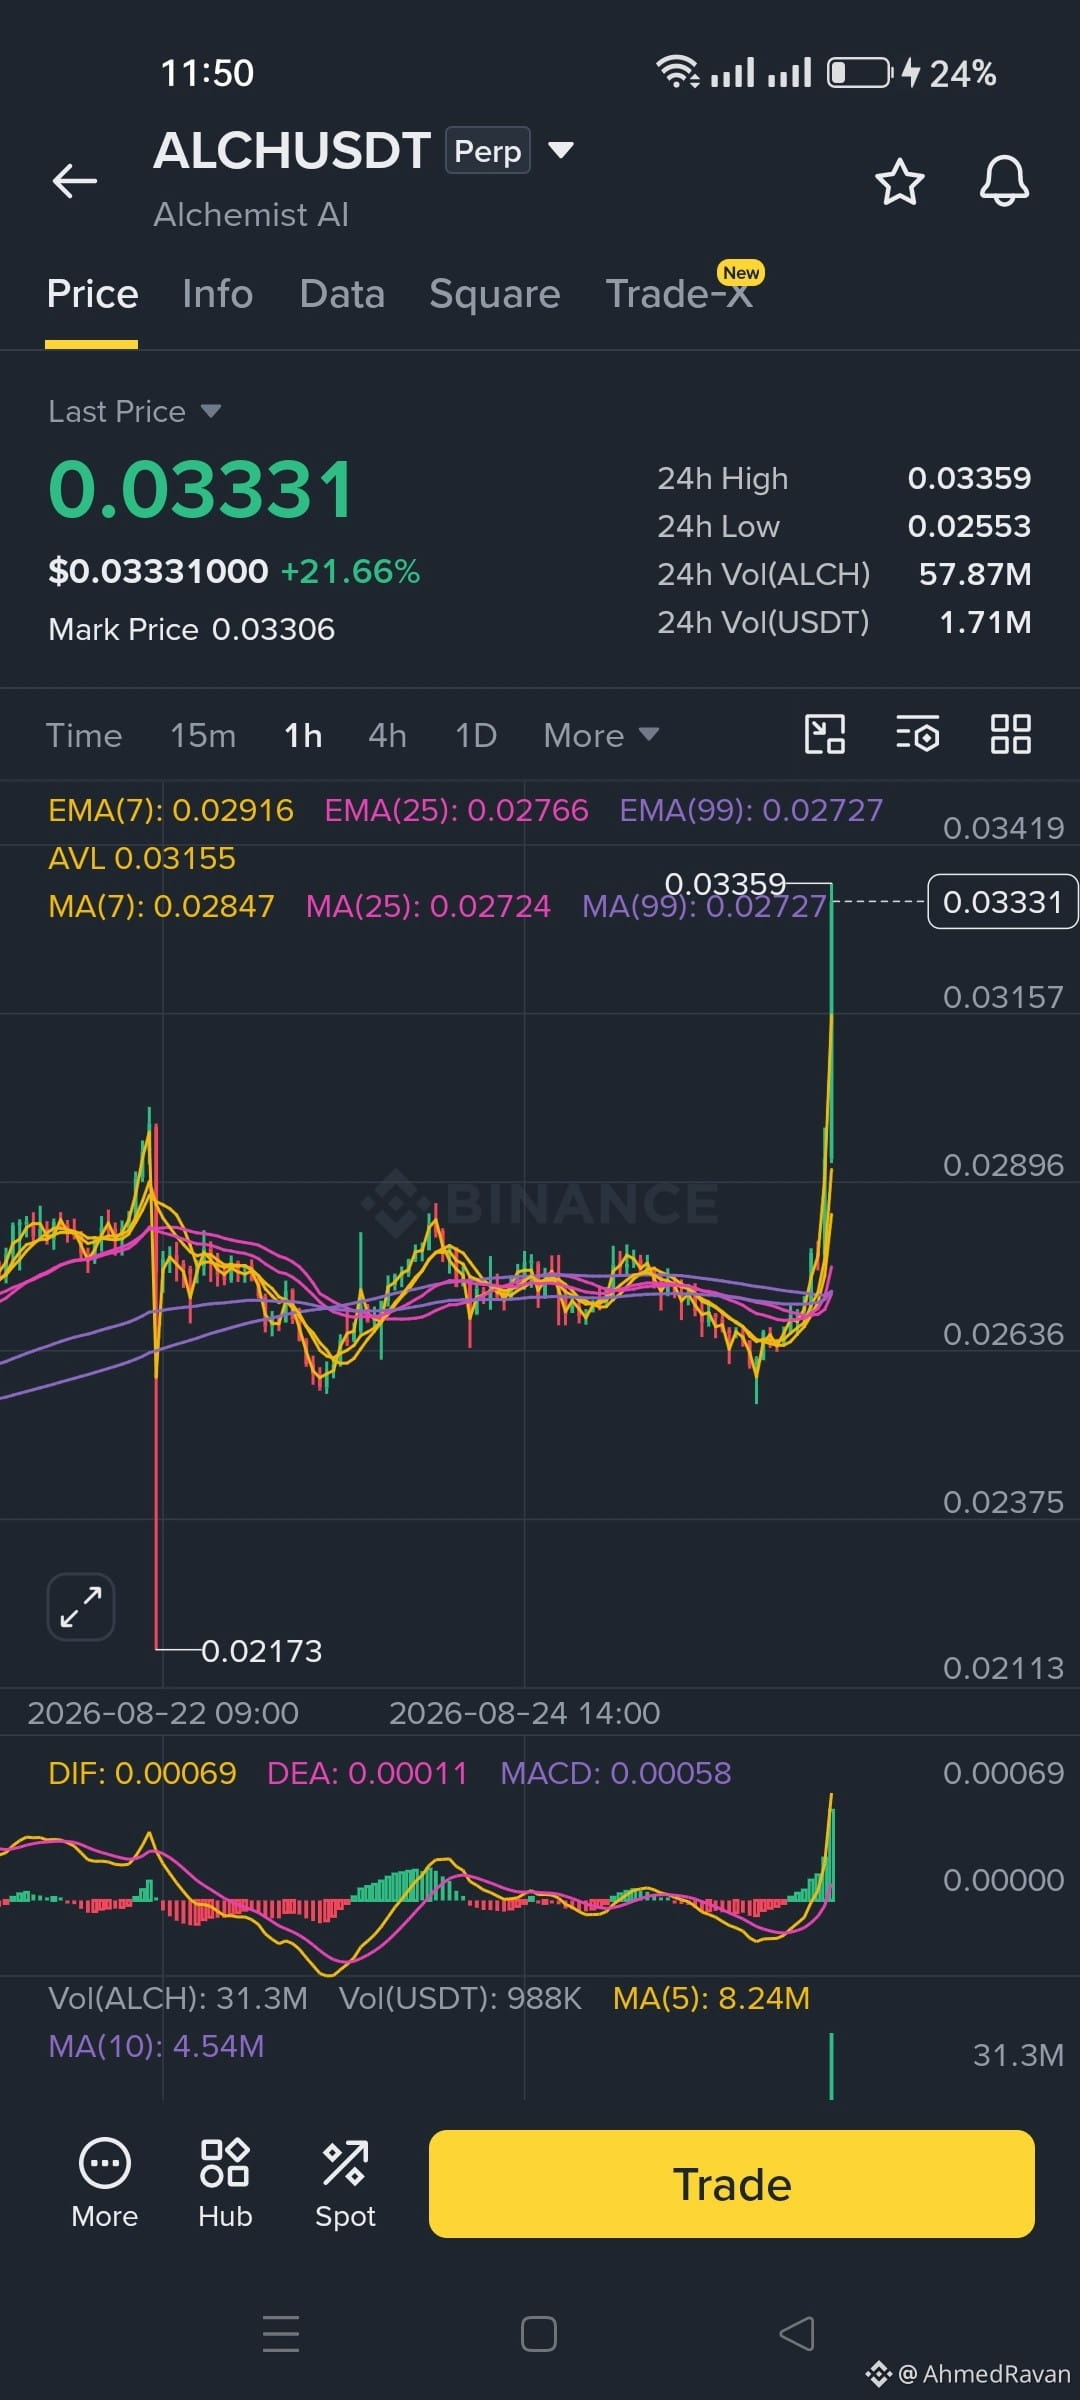Select the 4h chart interval

pos(388,736)
